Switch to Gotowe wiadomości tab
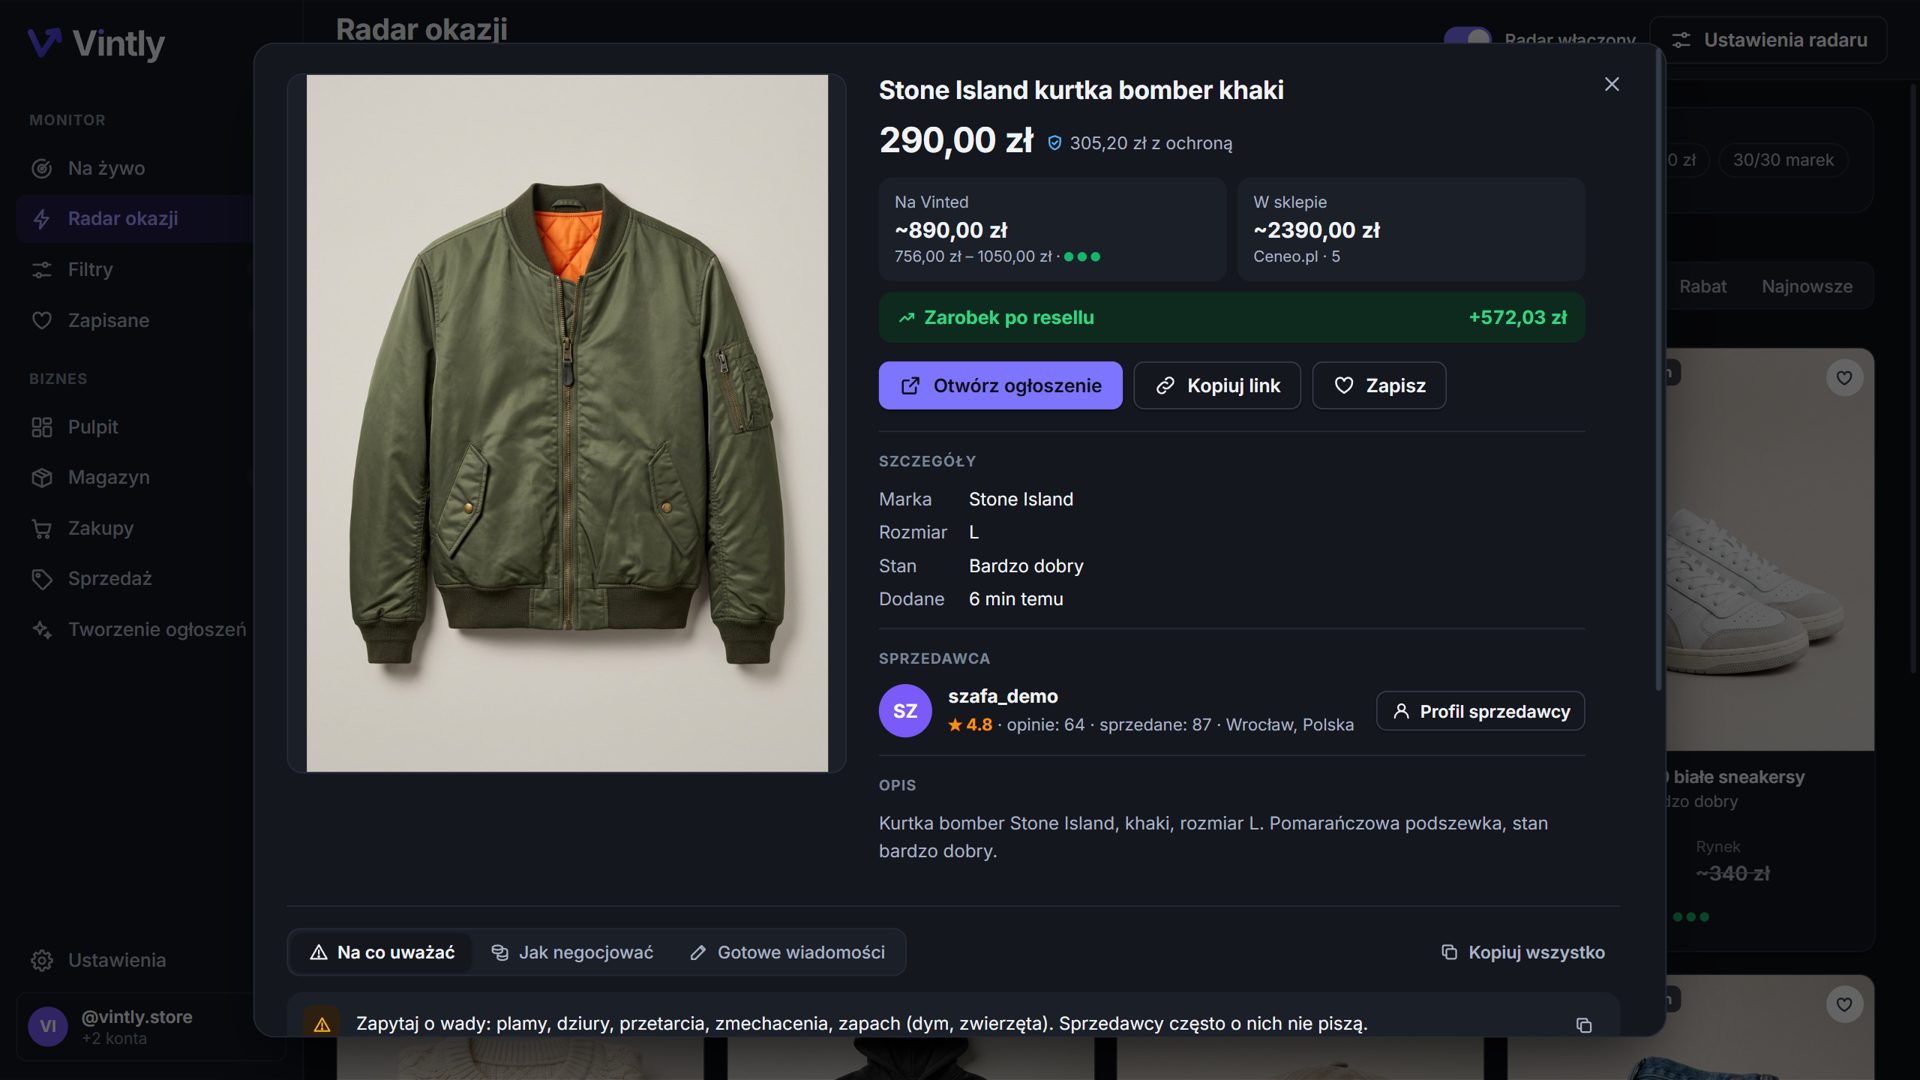The image size is (1920, 1080). [x=787, y=952]
